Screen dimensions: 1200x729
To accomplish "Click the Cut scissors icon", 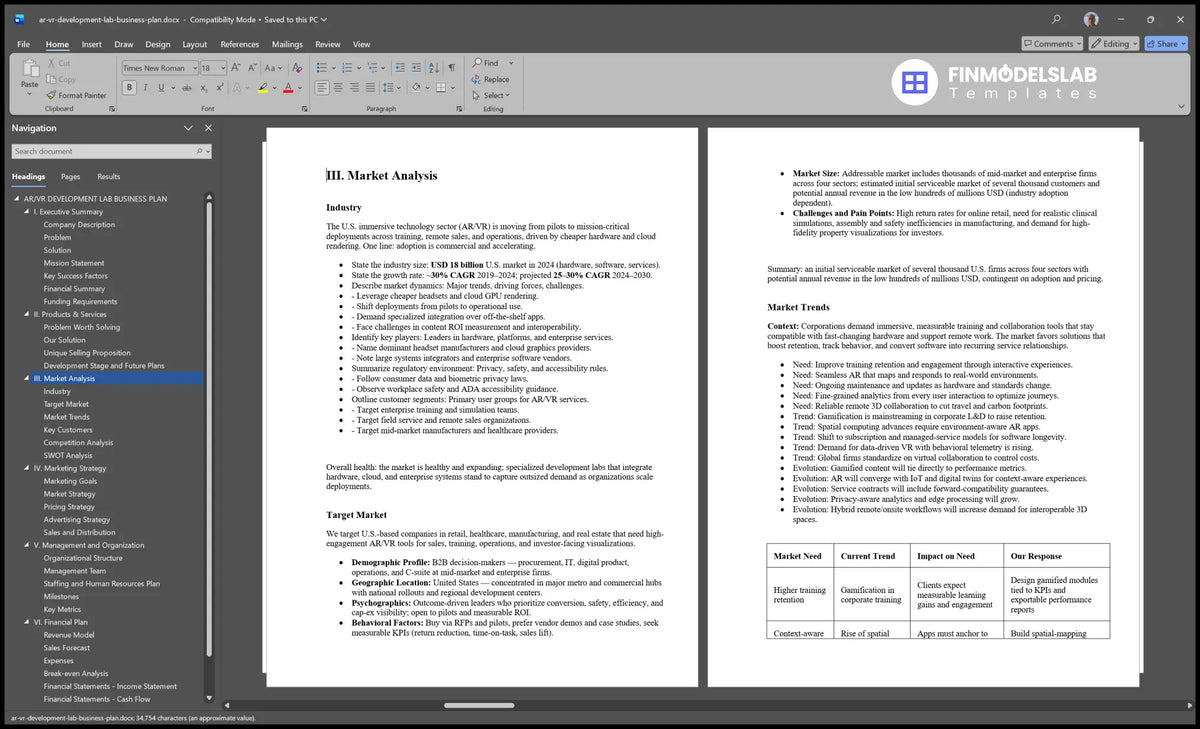I will tap(51, 63).
